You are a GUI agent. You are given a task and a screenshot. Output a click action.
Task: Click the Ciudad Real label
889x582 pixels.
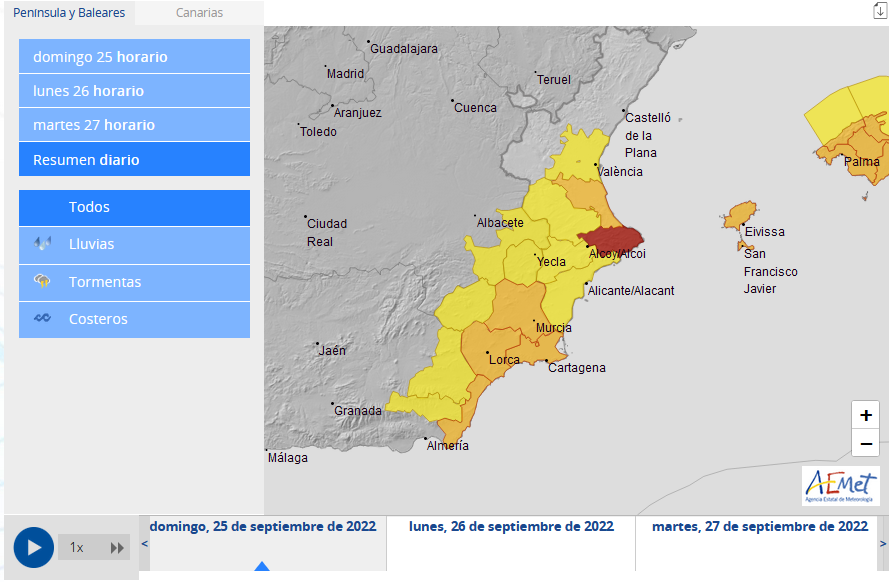point(327,232)
